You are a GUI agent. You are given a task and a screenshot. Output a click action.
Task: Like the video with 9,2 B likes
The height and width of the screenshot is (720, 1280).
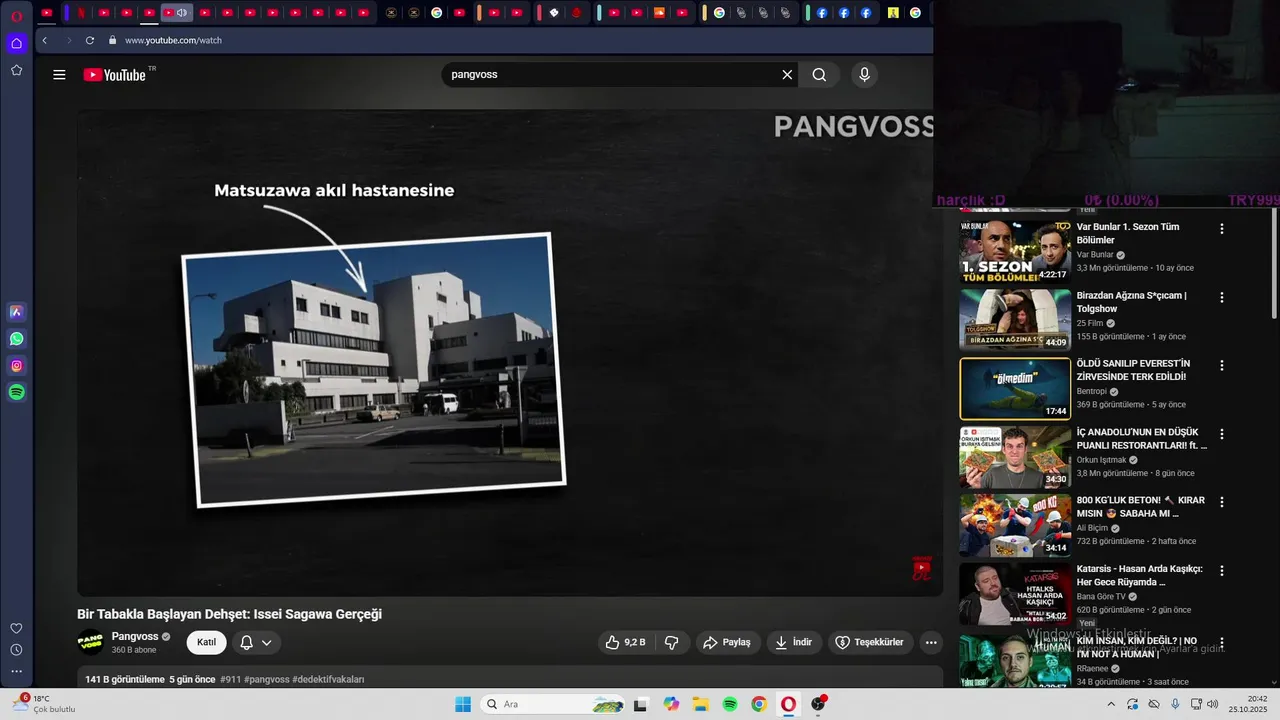pyautogui.click(x=625, y=642)
